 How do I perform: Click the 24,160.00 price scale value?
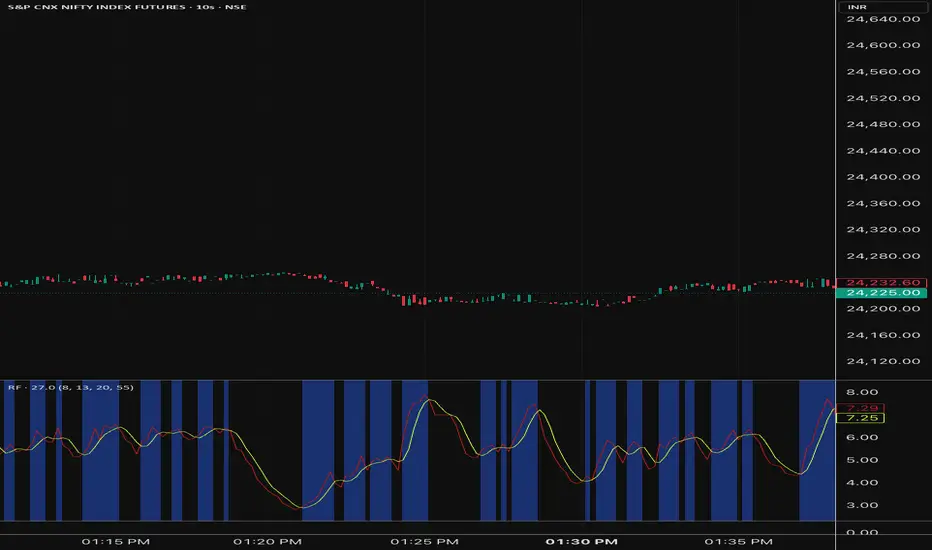(883, 335)
